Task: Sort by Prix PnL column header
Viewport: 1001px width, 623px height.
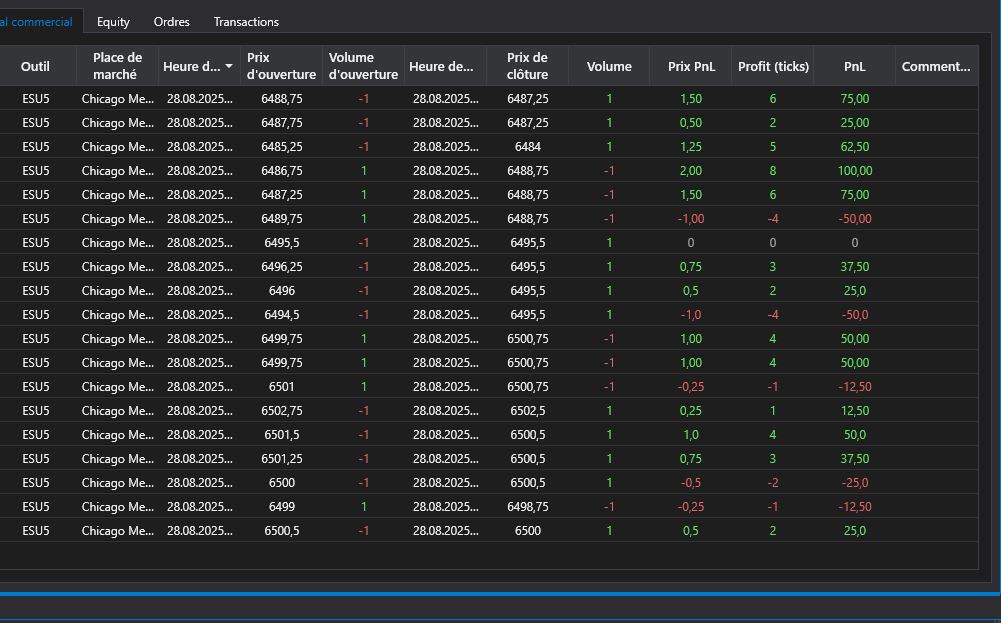Action: pyautogui.click(x=690, y=66)
